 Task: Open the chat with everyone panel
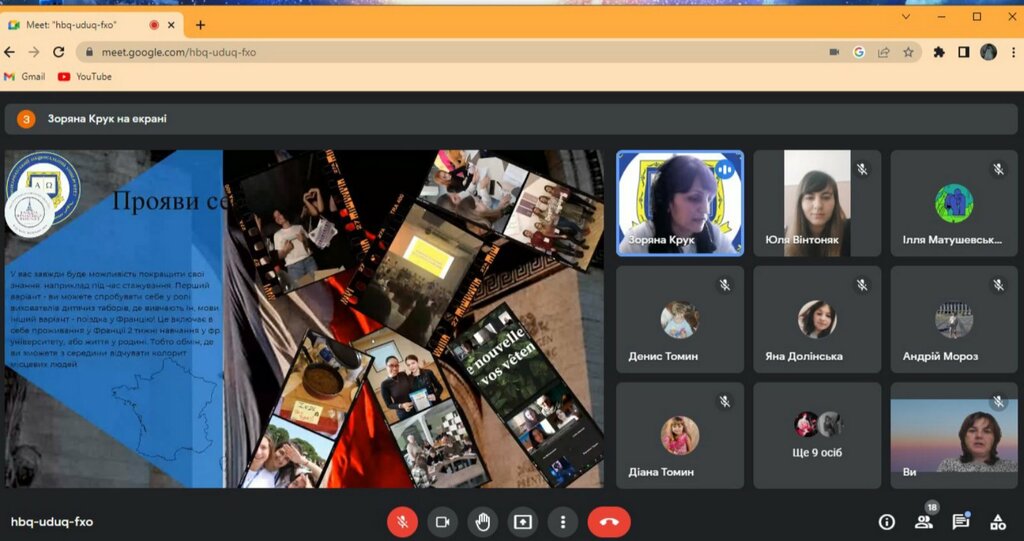point(960,521)
